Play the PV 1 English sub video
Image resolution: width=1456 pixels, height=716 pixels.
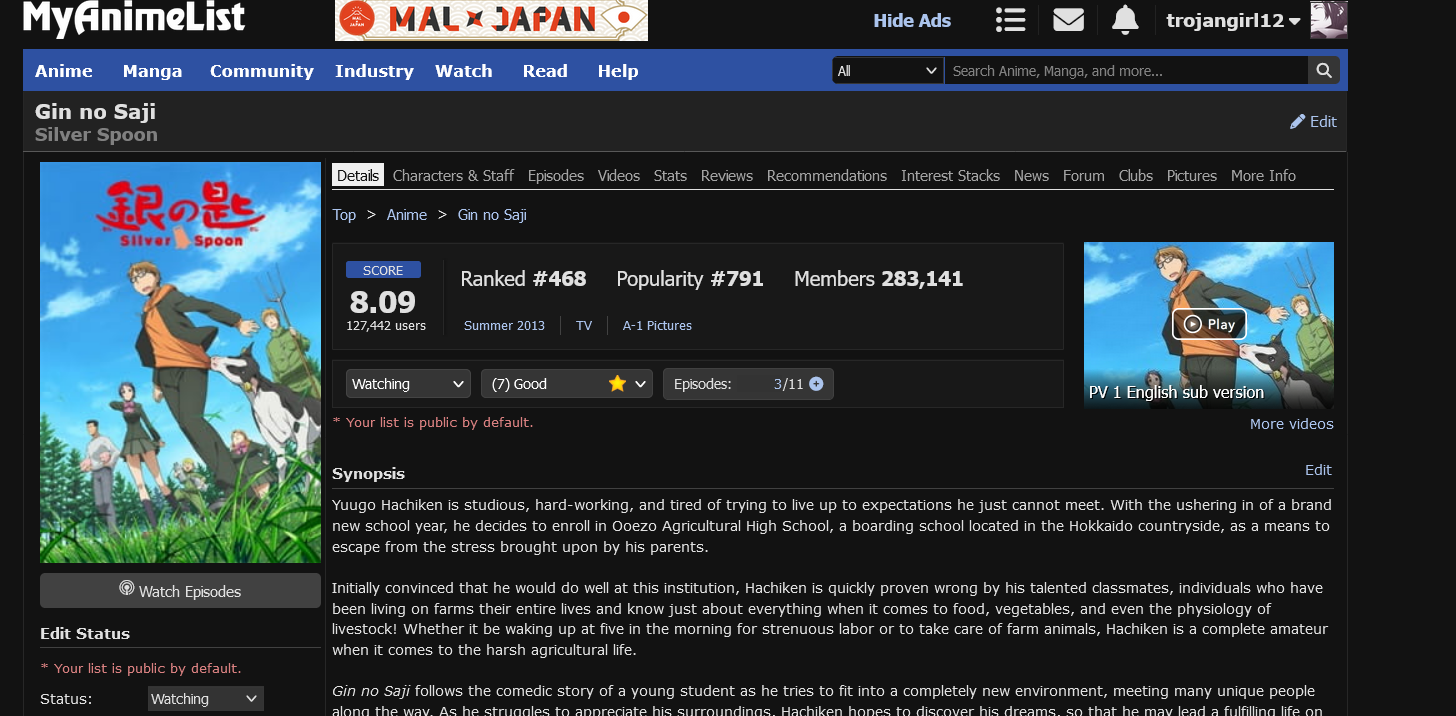1208,324
